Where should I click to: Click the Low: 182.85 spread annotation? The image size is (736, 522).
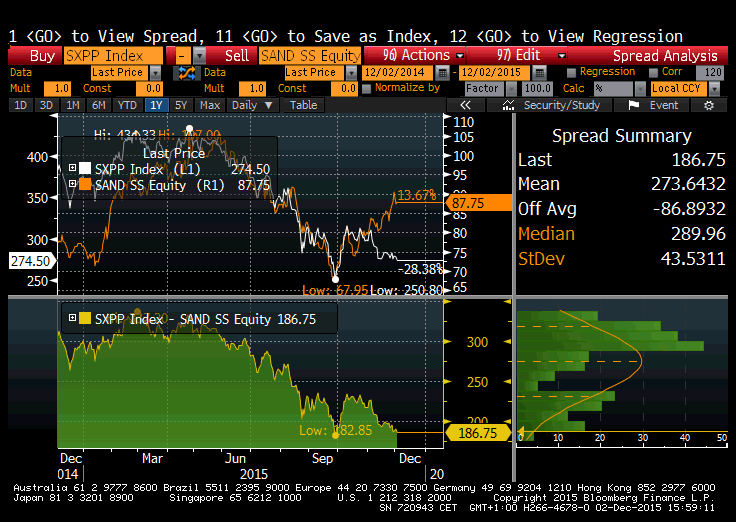click(x=336, y=430)
